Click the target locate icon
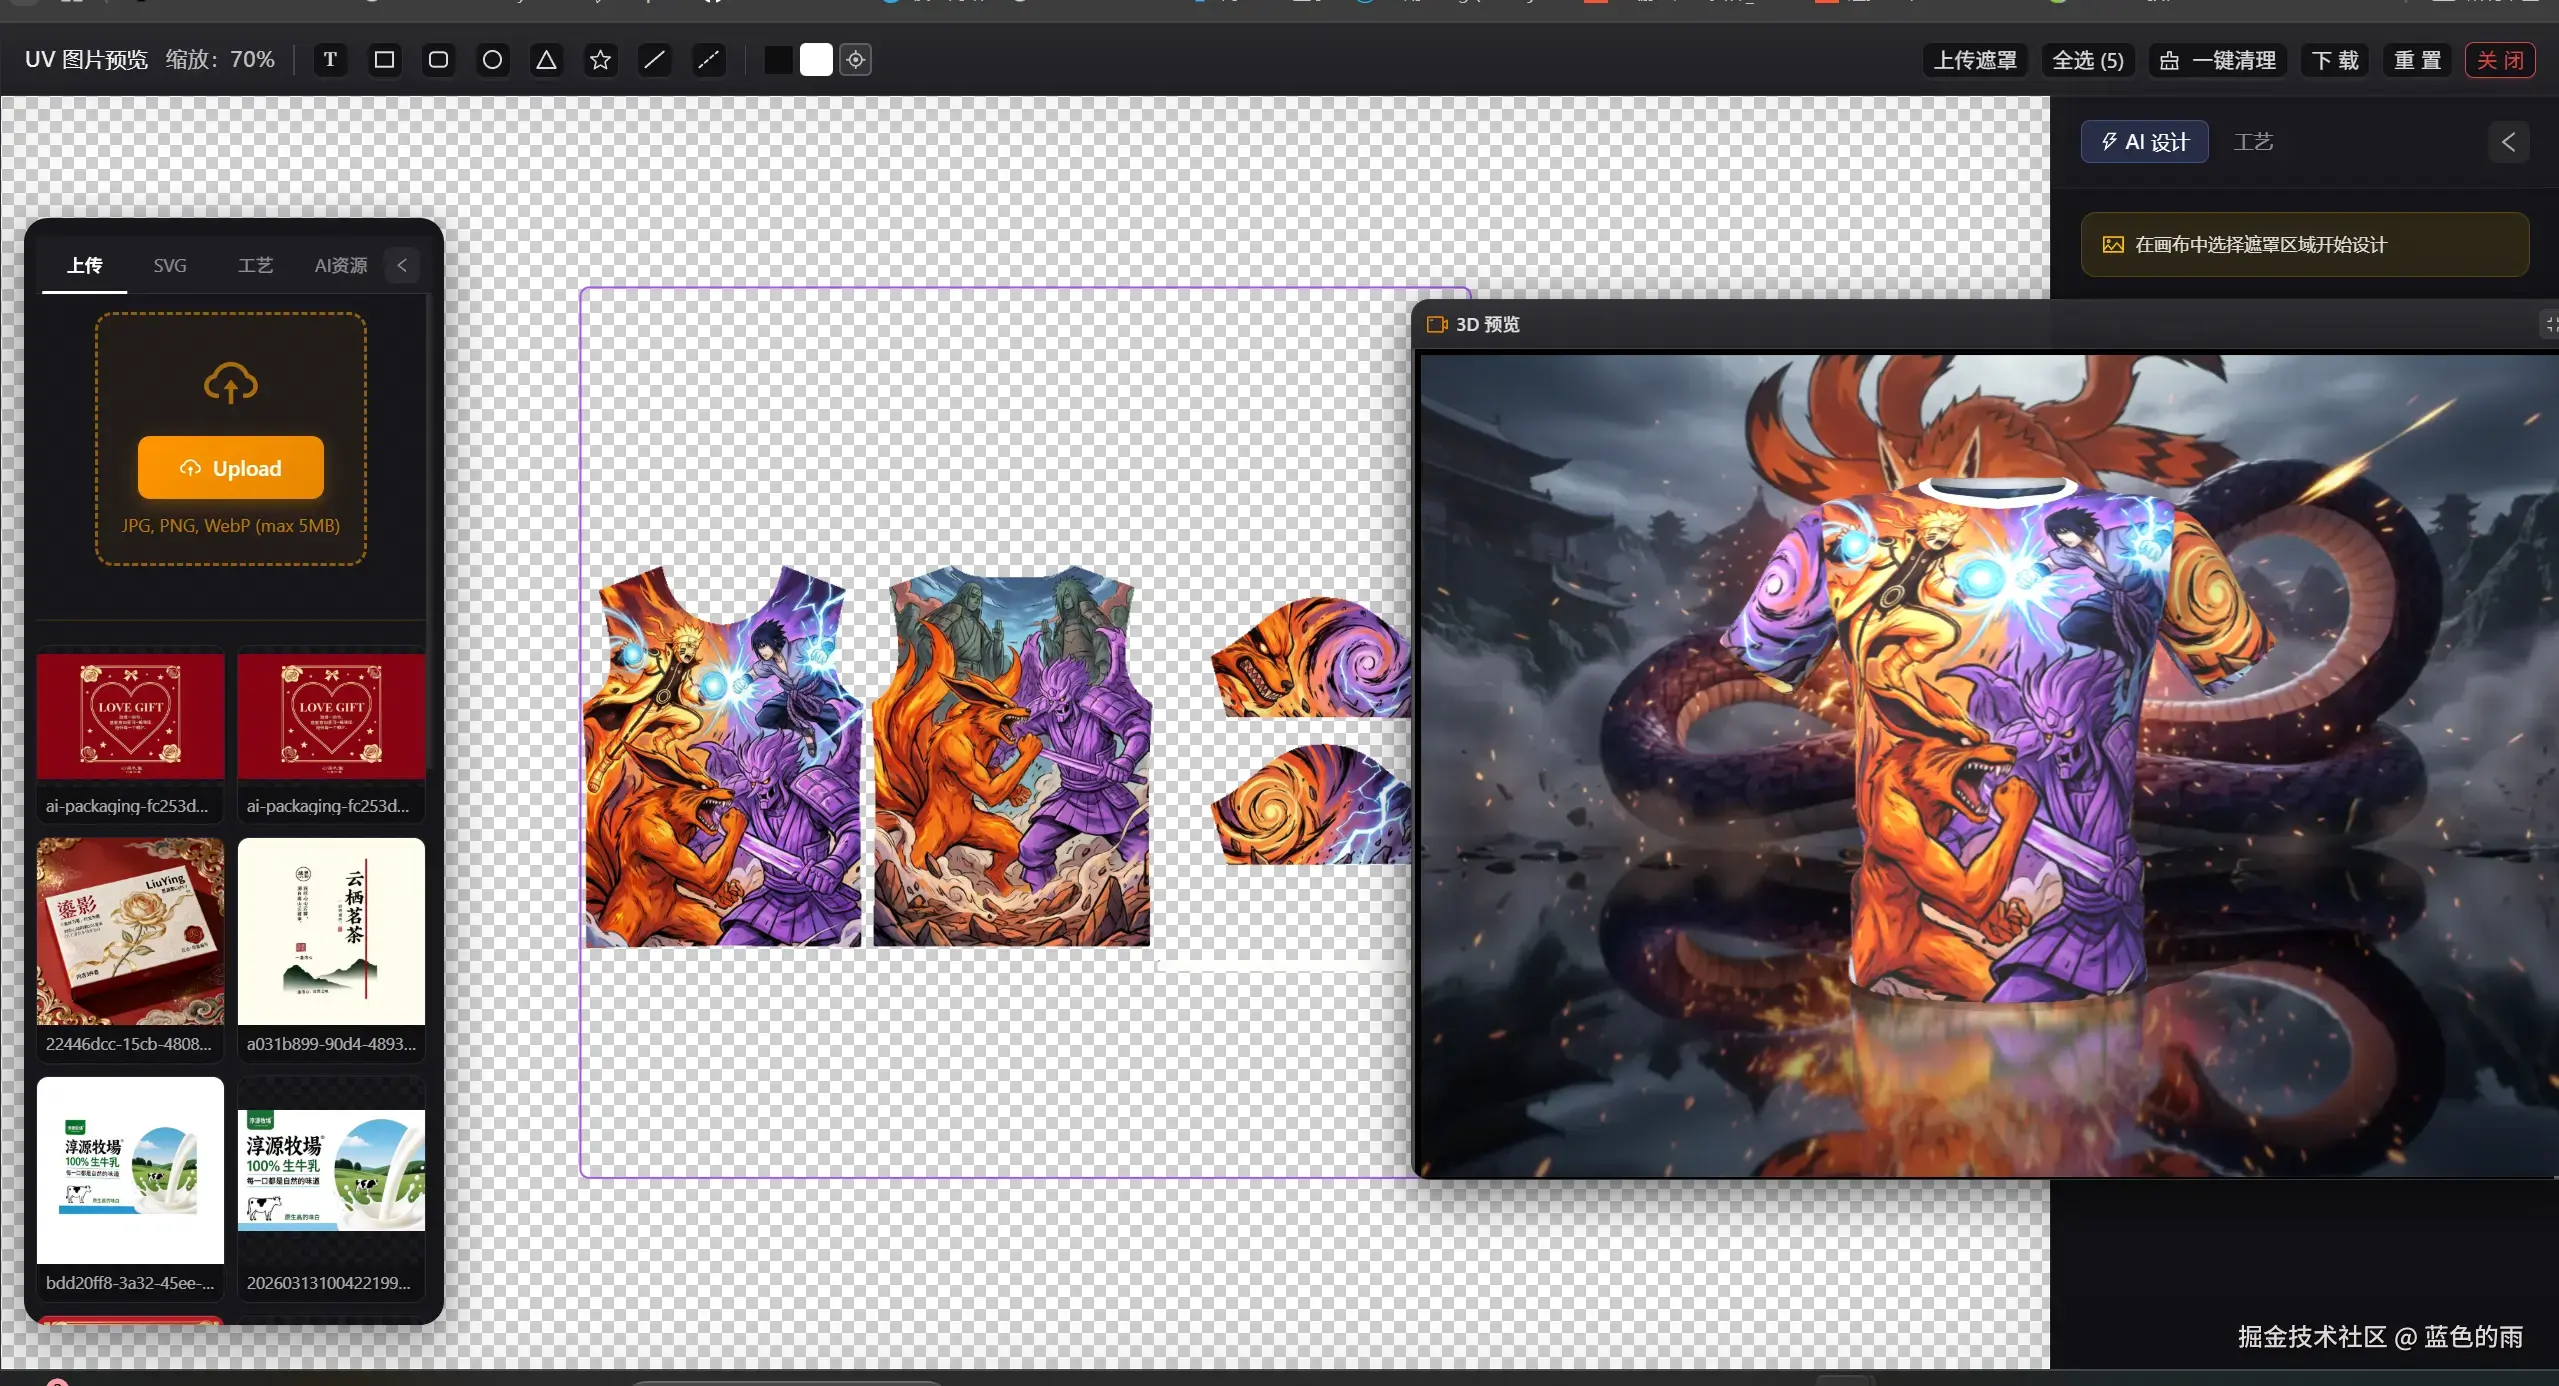The width and height of the screenshot is (2559, 1386). click(855, 60)
